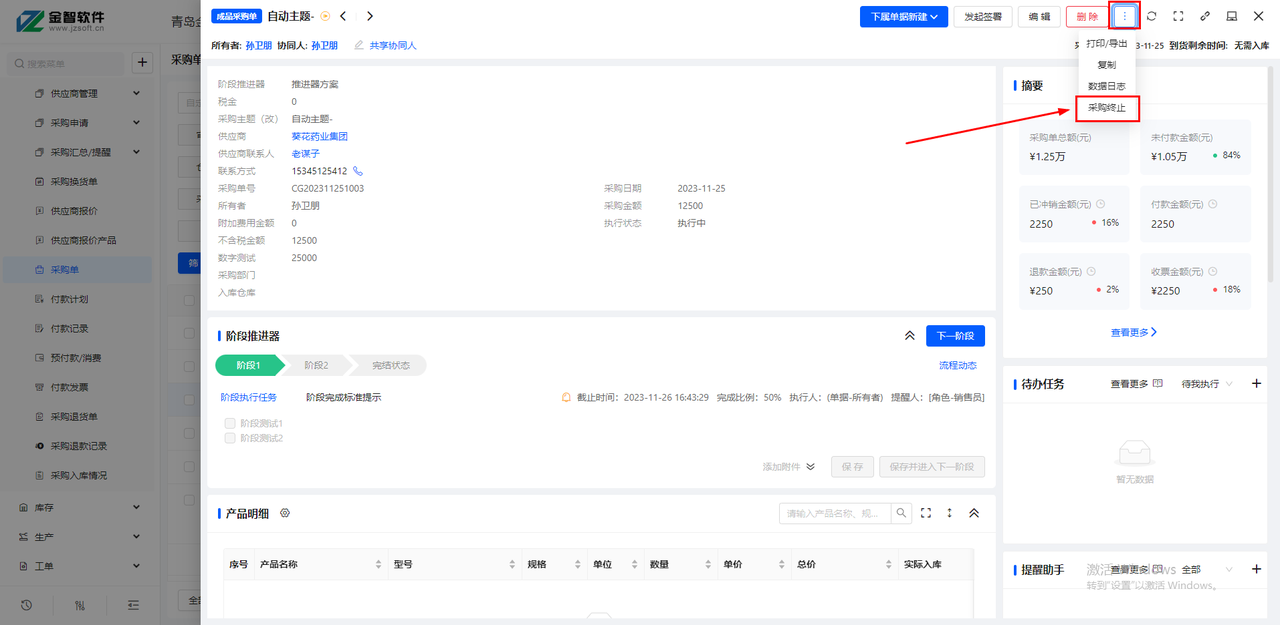
Task: Click clock icon beside 退款金额
Action: coord(1091,271)
